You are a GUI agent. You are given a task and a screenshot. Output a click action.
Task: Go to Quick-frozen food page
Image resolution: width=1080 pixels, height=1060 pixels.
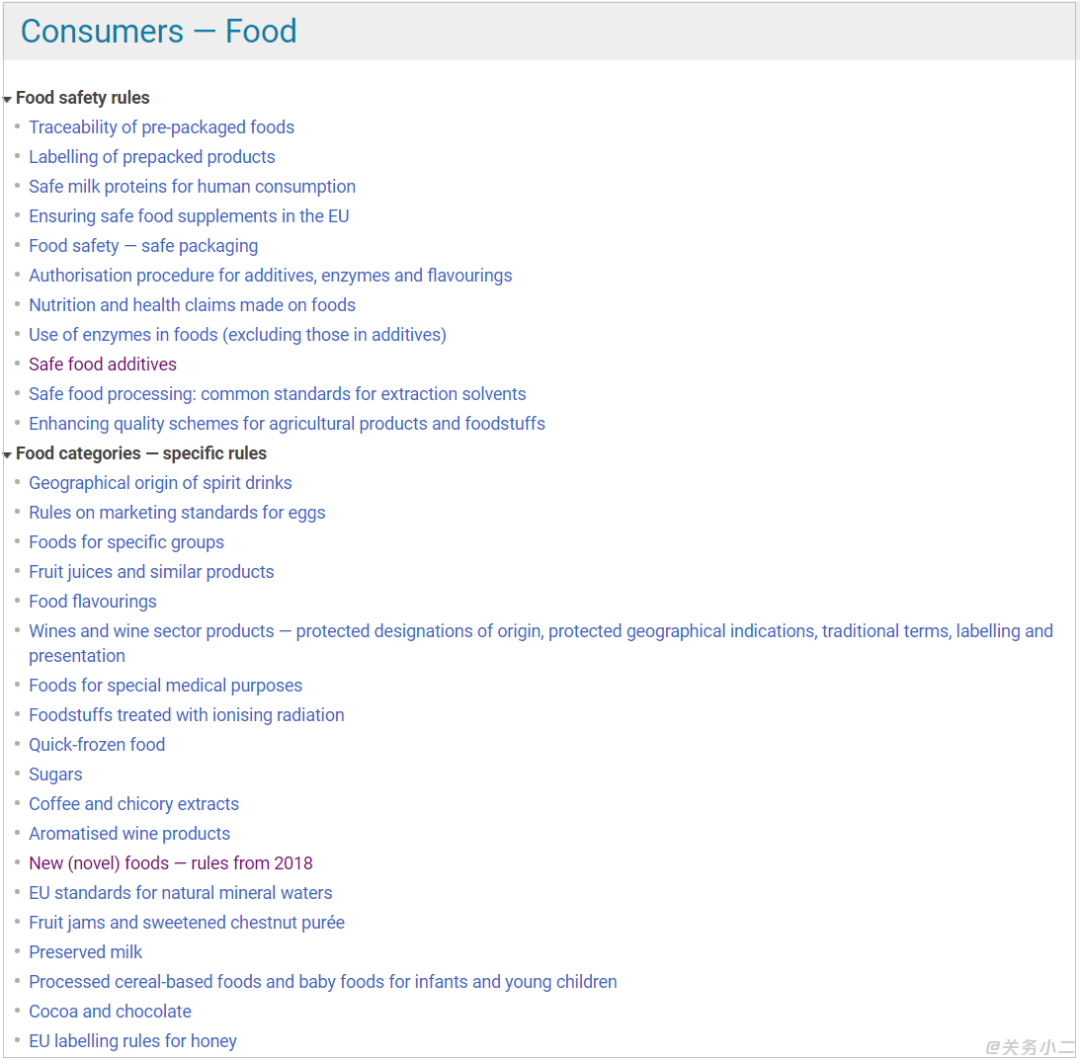[96, 745]
